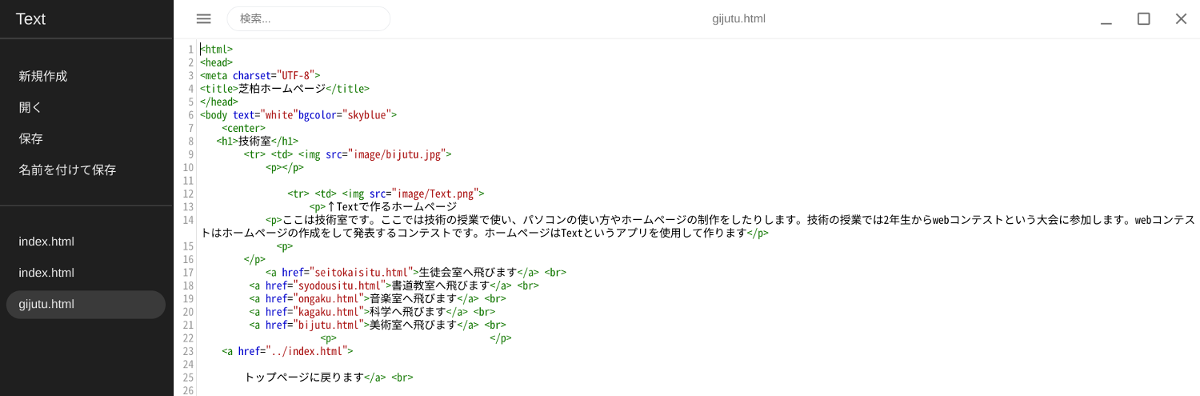The width and height of the screenshot is (1200, 396).
Task: Select 新規作成 to create a new file
Action: [x=43, y=76]
